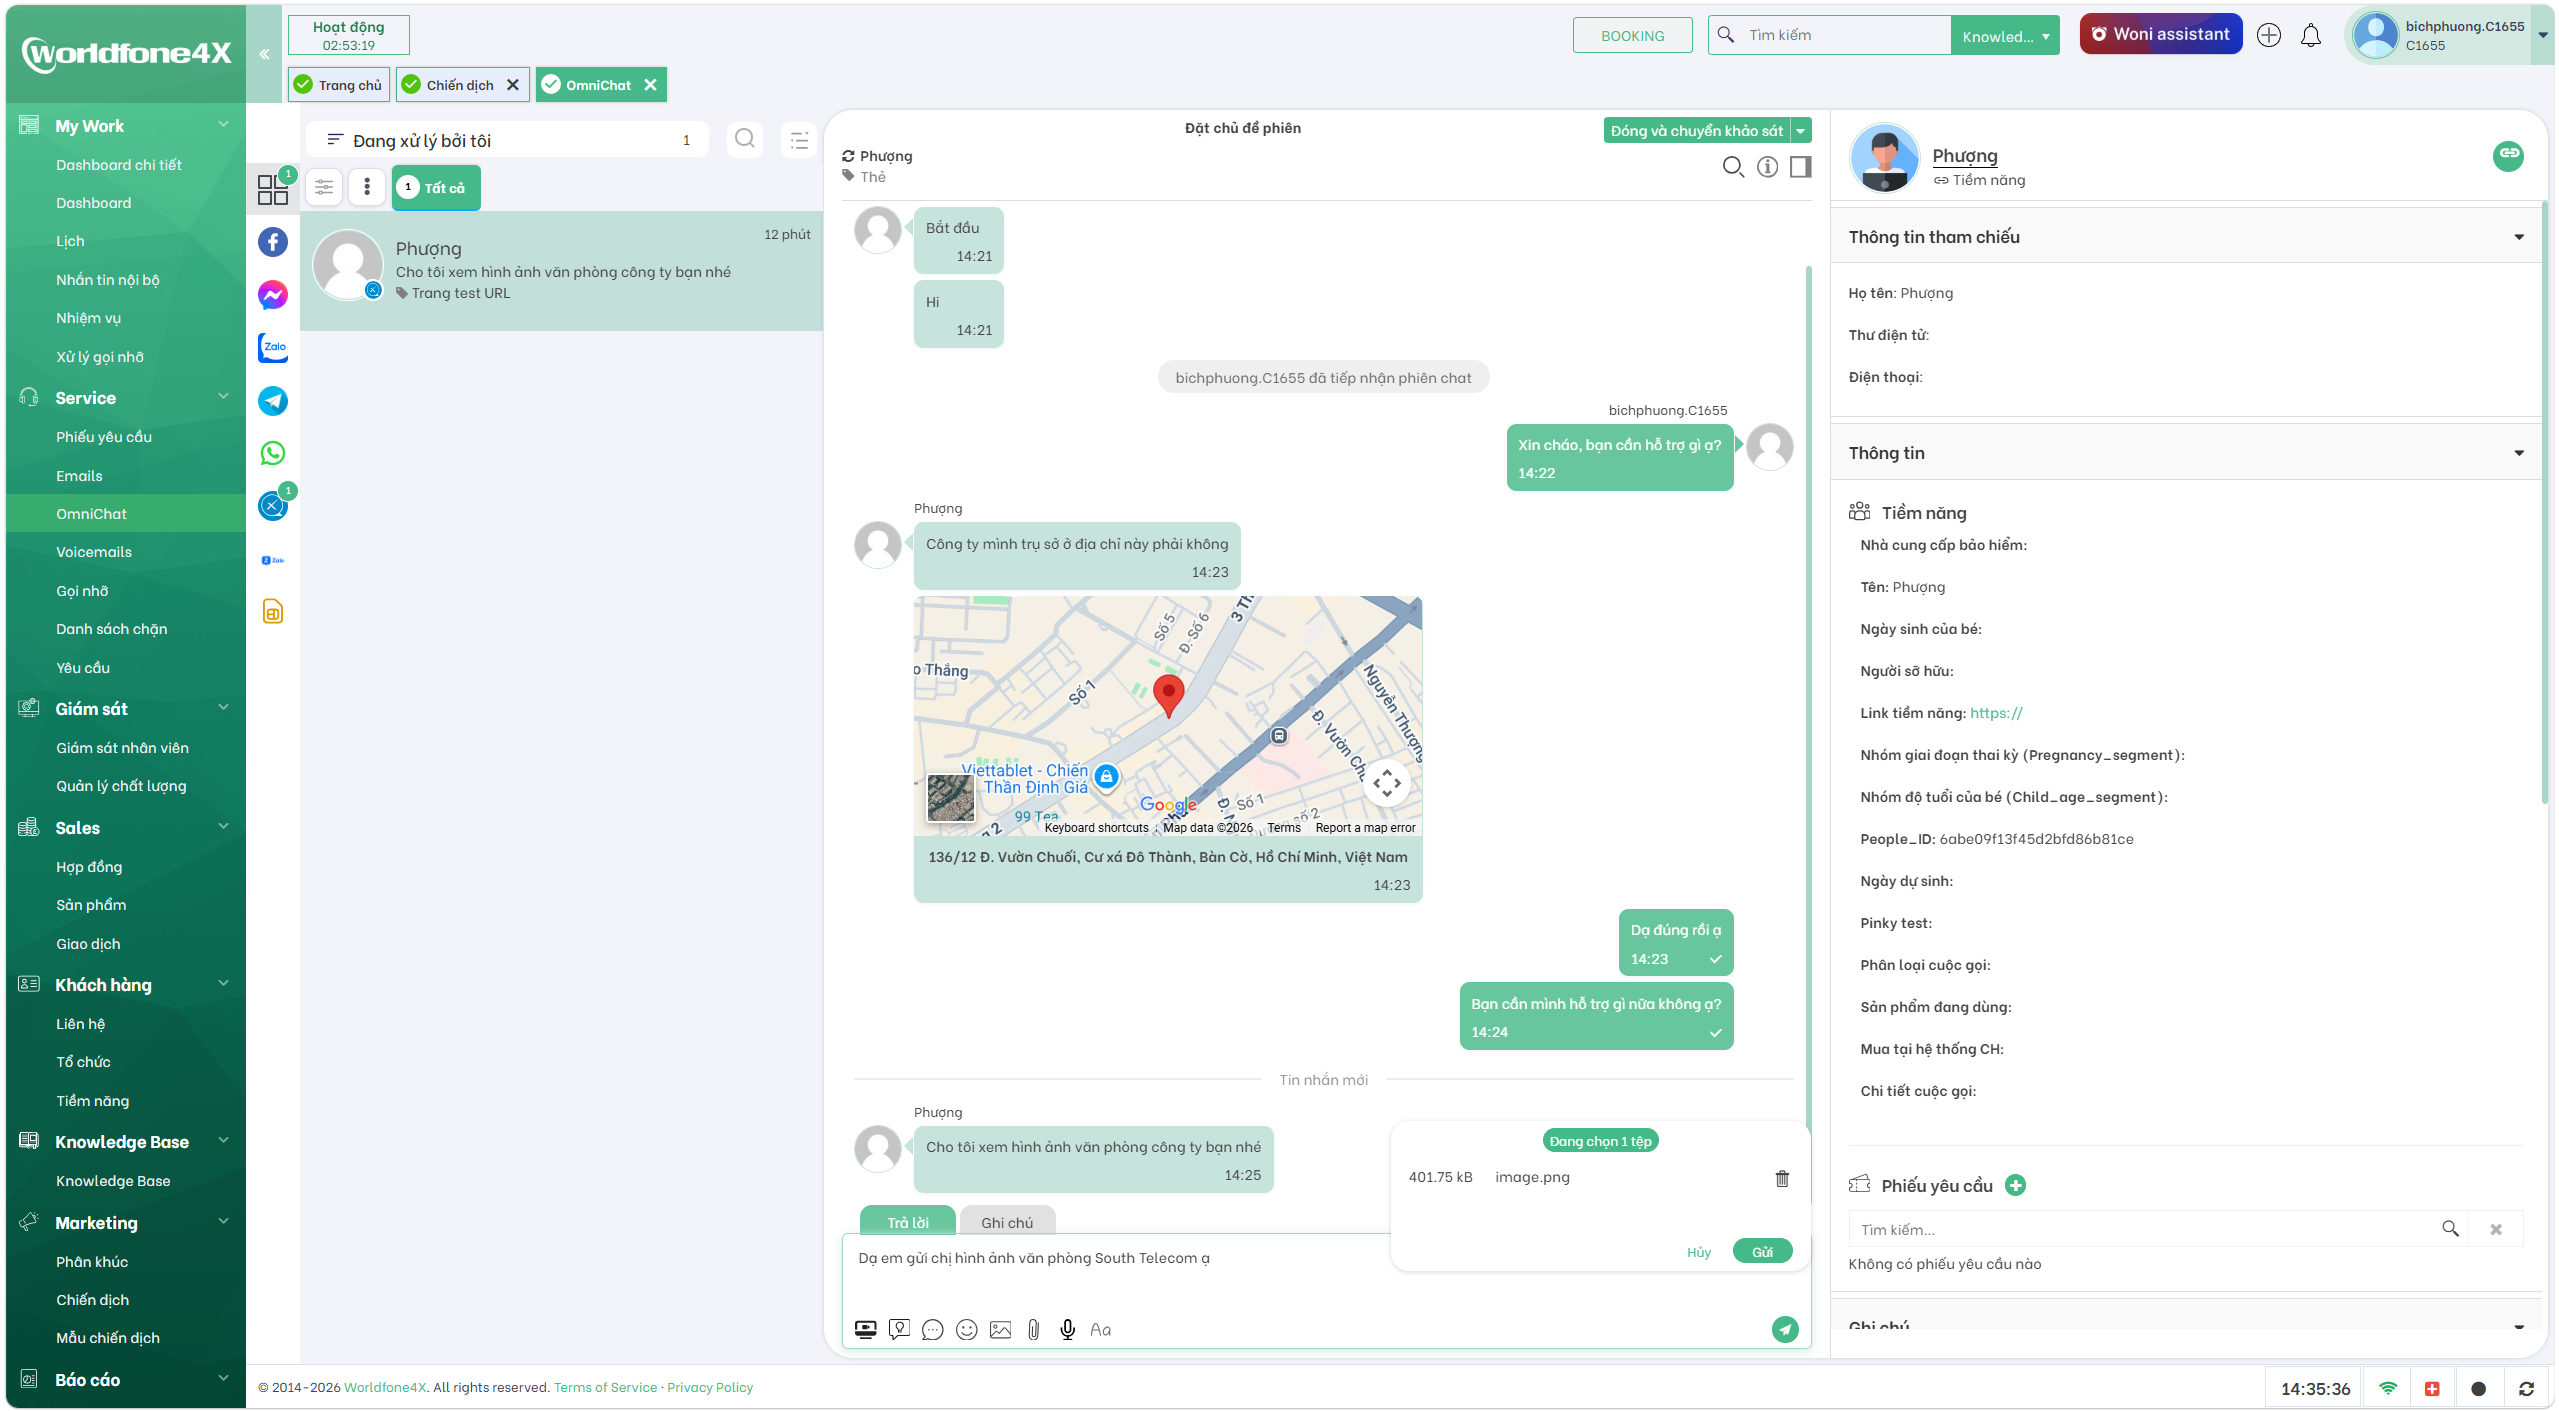
Task: Click the notification bell icon
Action: click(2311, 35)
